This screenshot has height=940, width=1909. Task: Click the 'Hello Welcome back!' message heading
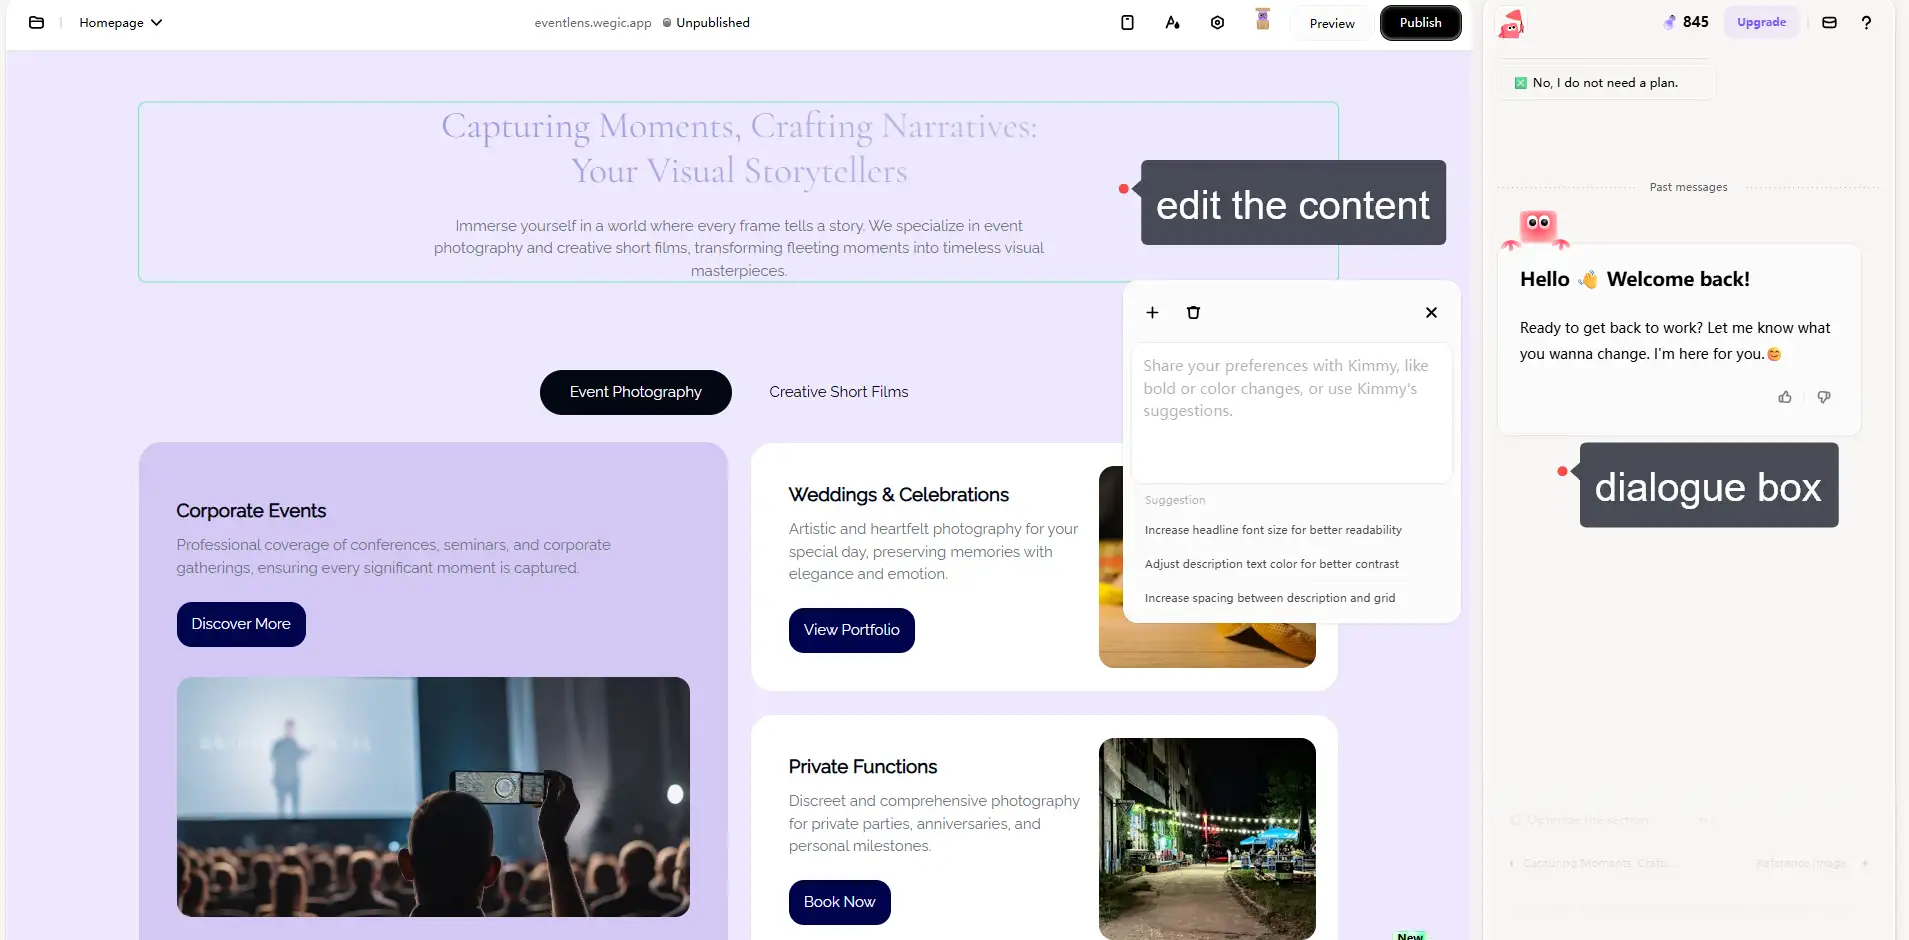(1635, 279)
